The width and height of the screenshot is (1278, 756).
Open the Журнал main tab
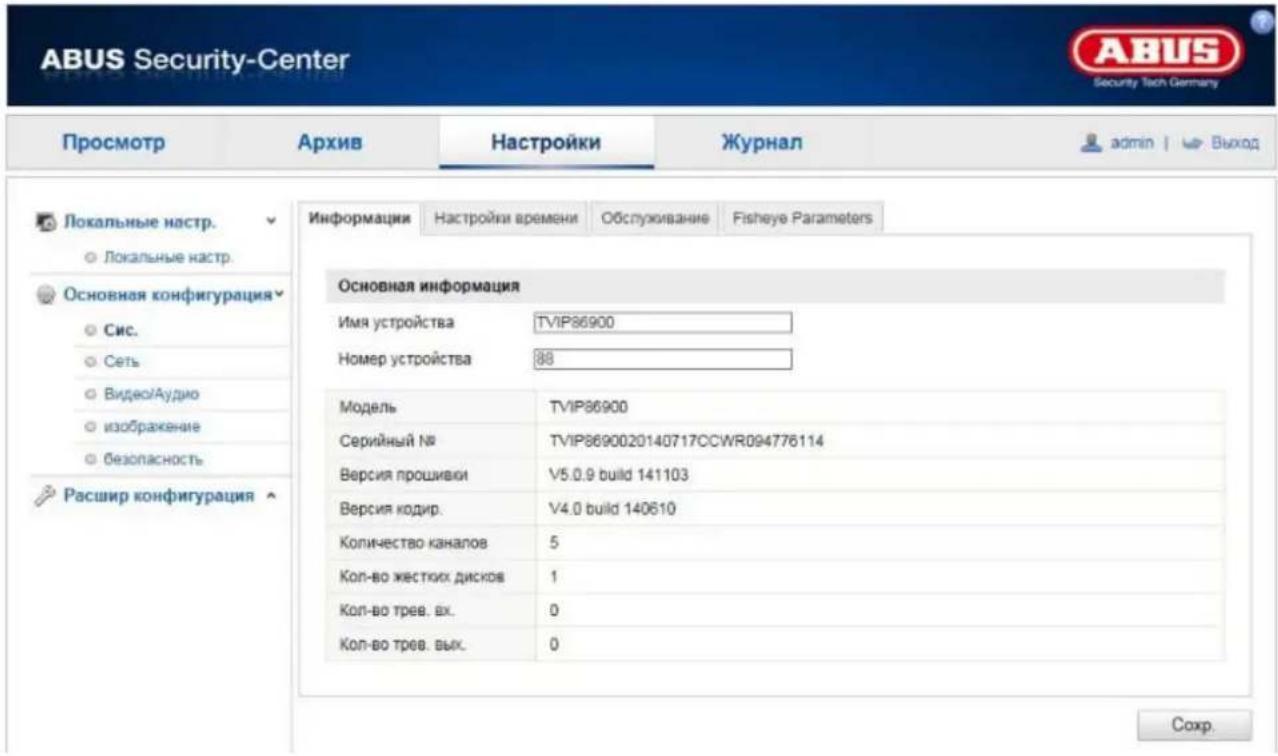click(762, 143)
